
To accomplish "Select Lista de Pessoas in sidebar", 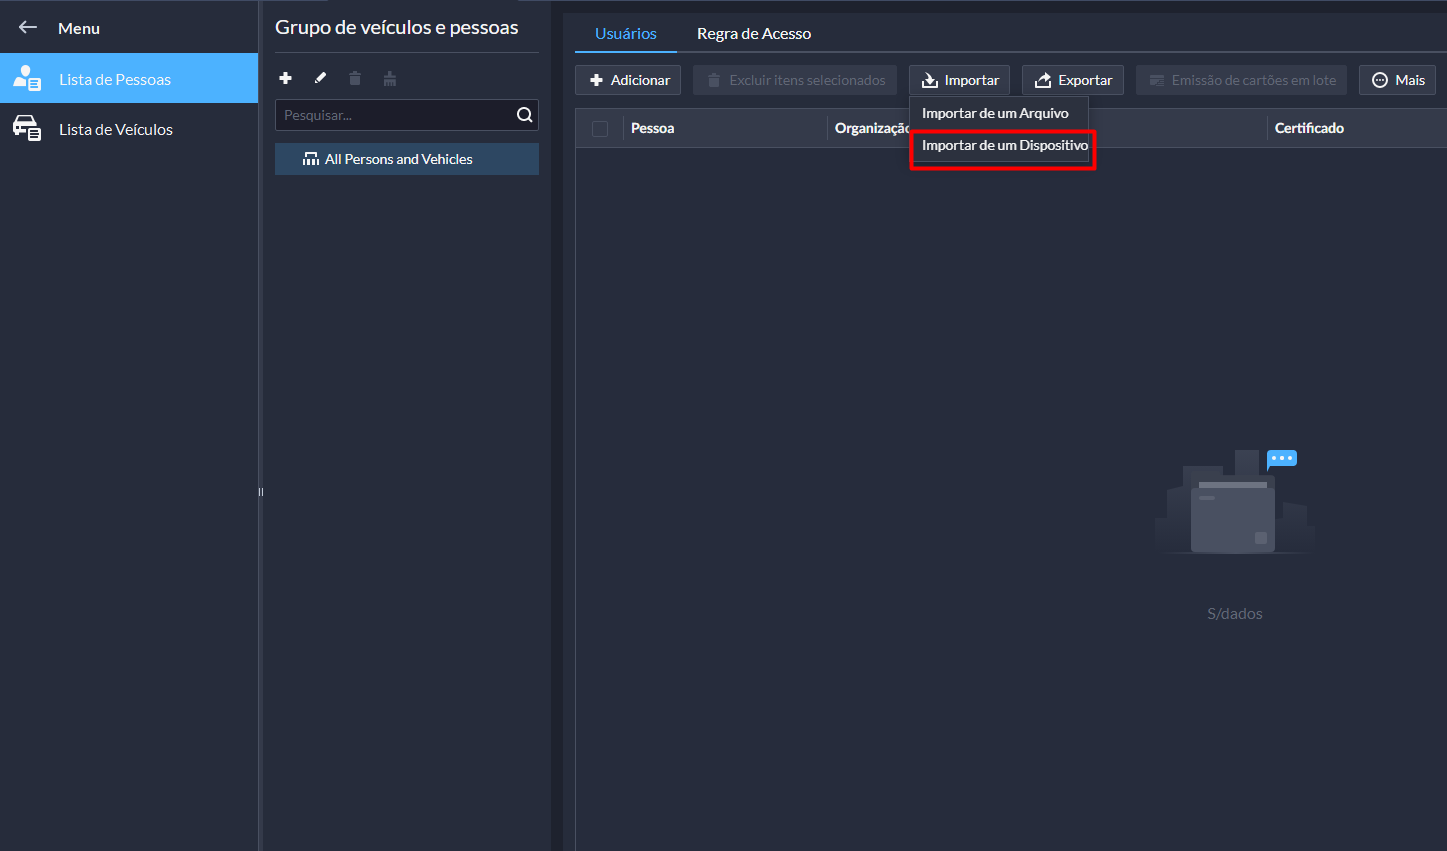I will click(x=115, y=79).
